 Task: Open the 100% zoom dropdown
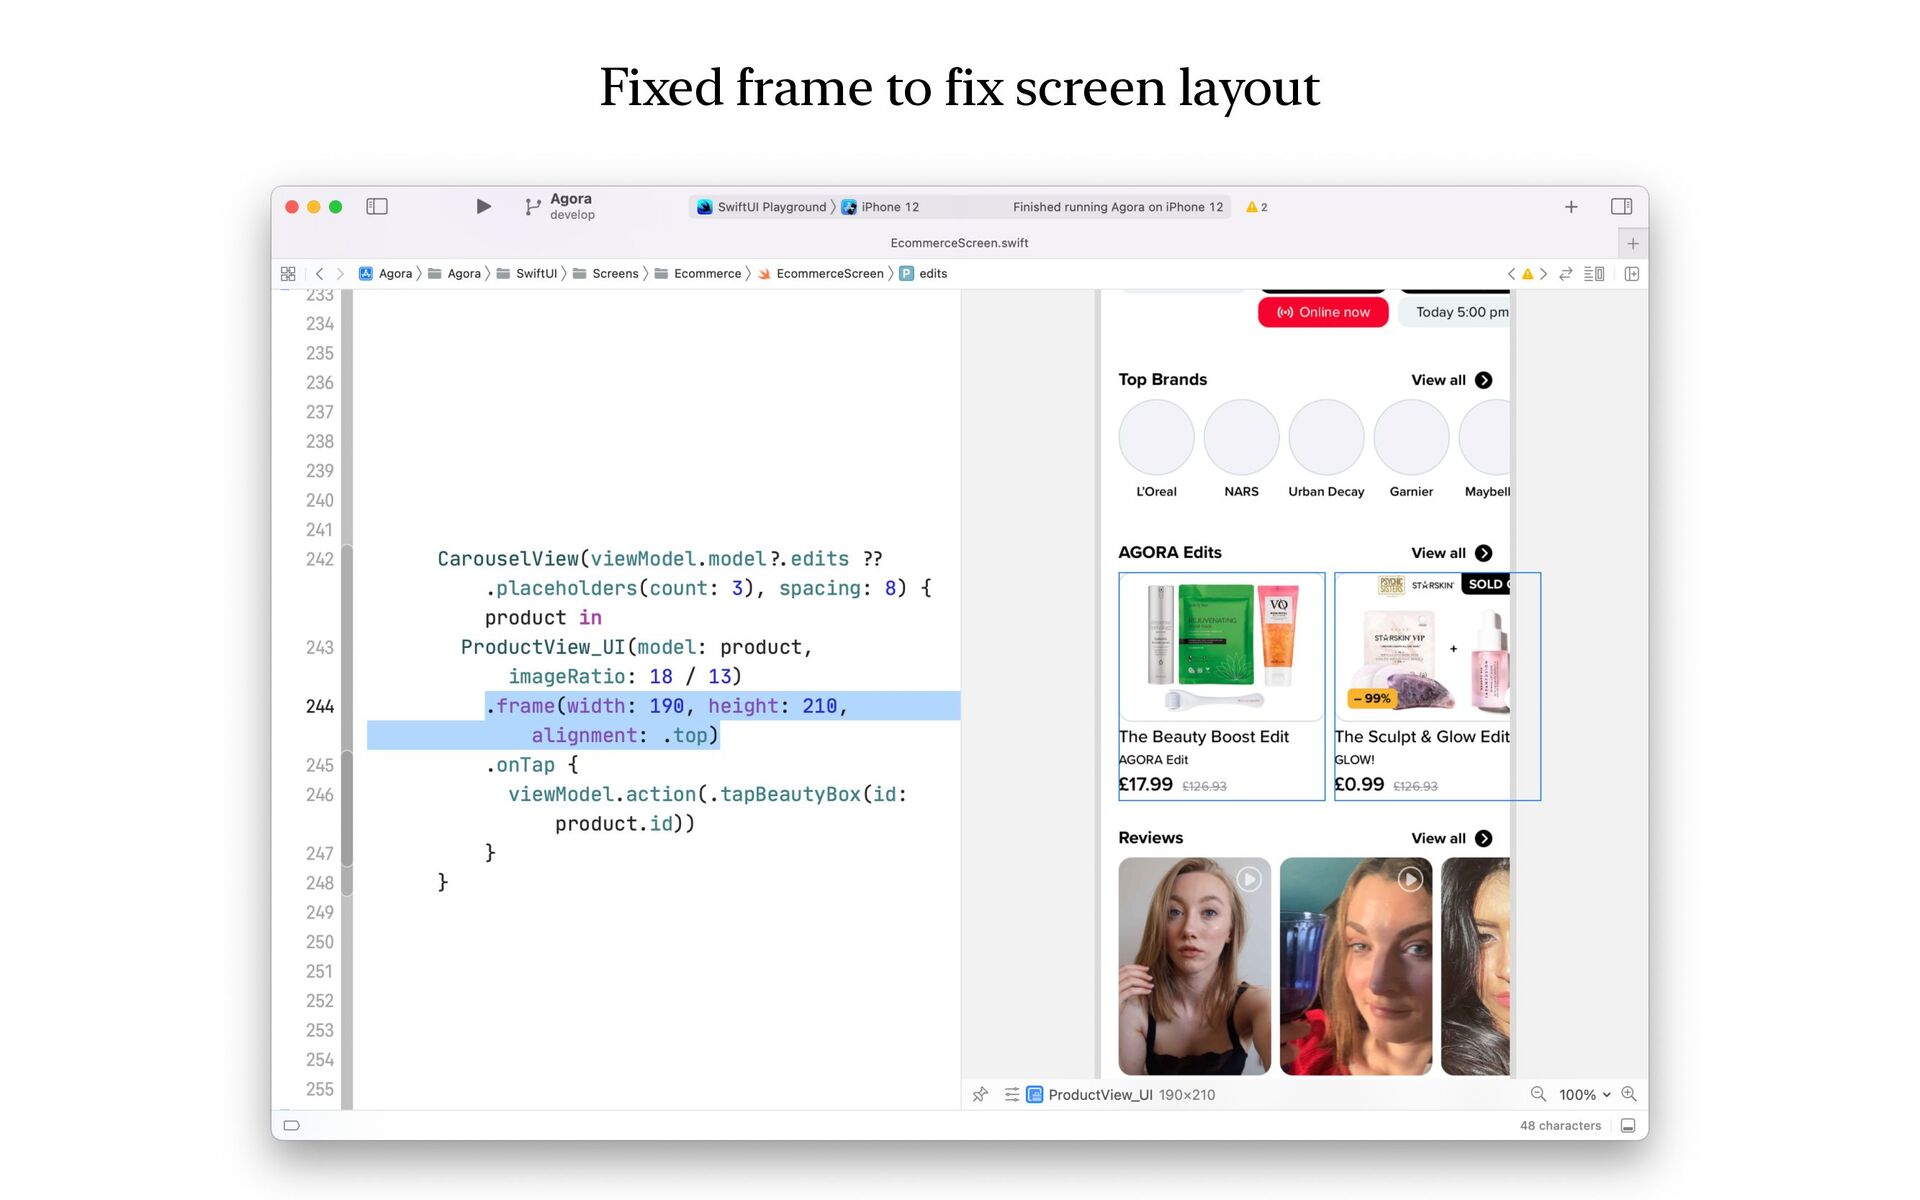1585,1094
